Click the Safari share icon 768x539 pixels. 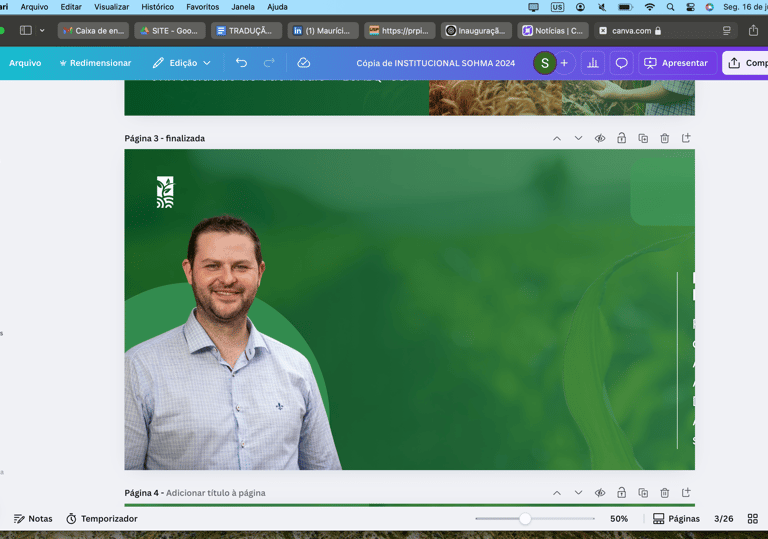[x=753, y=30]
